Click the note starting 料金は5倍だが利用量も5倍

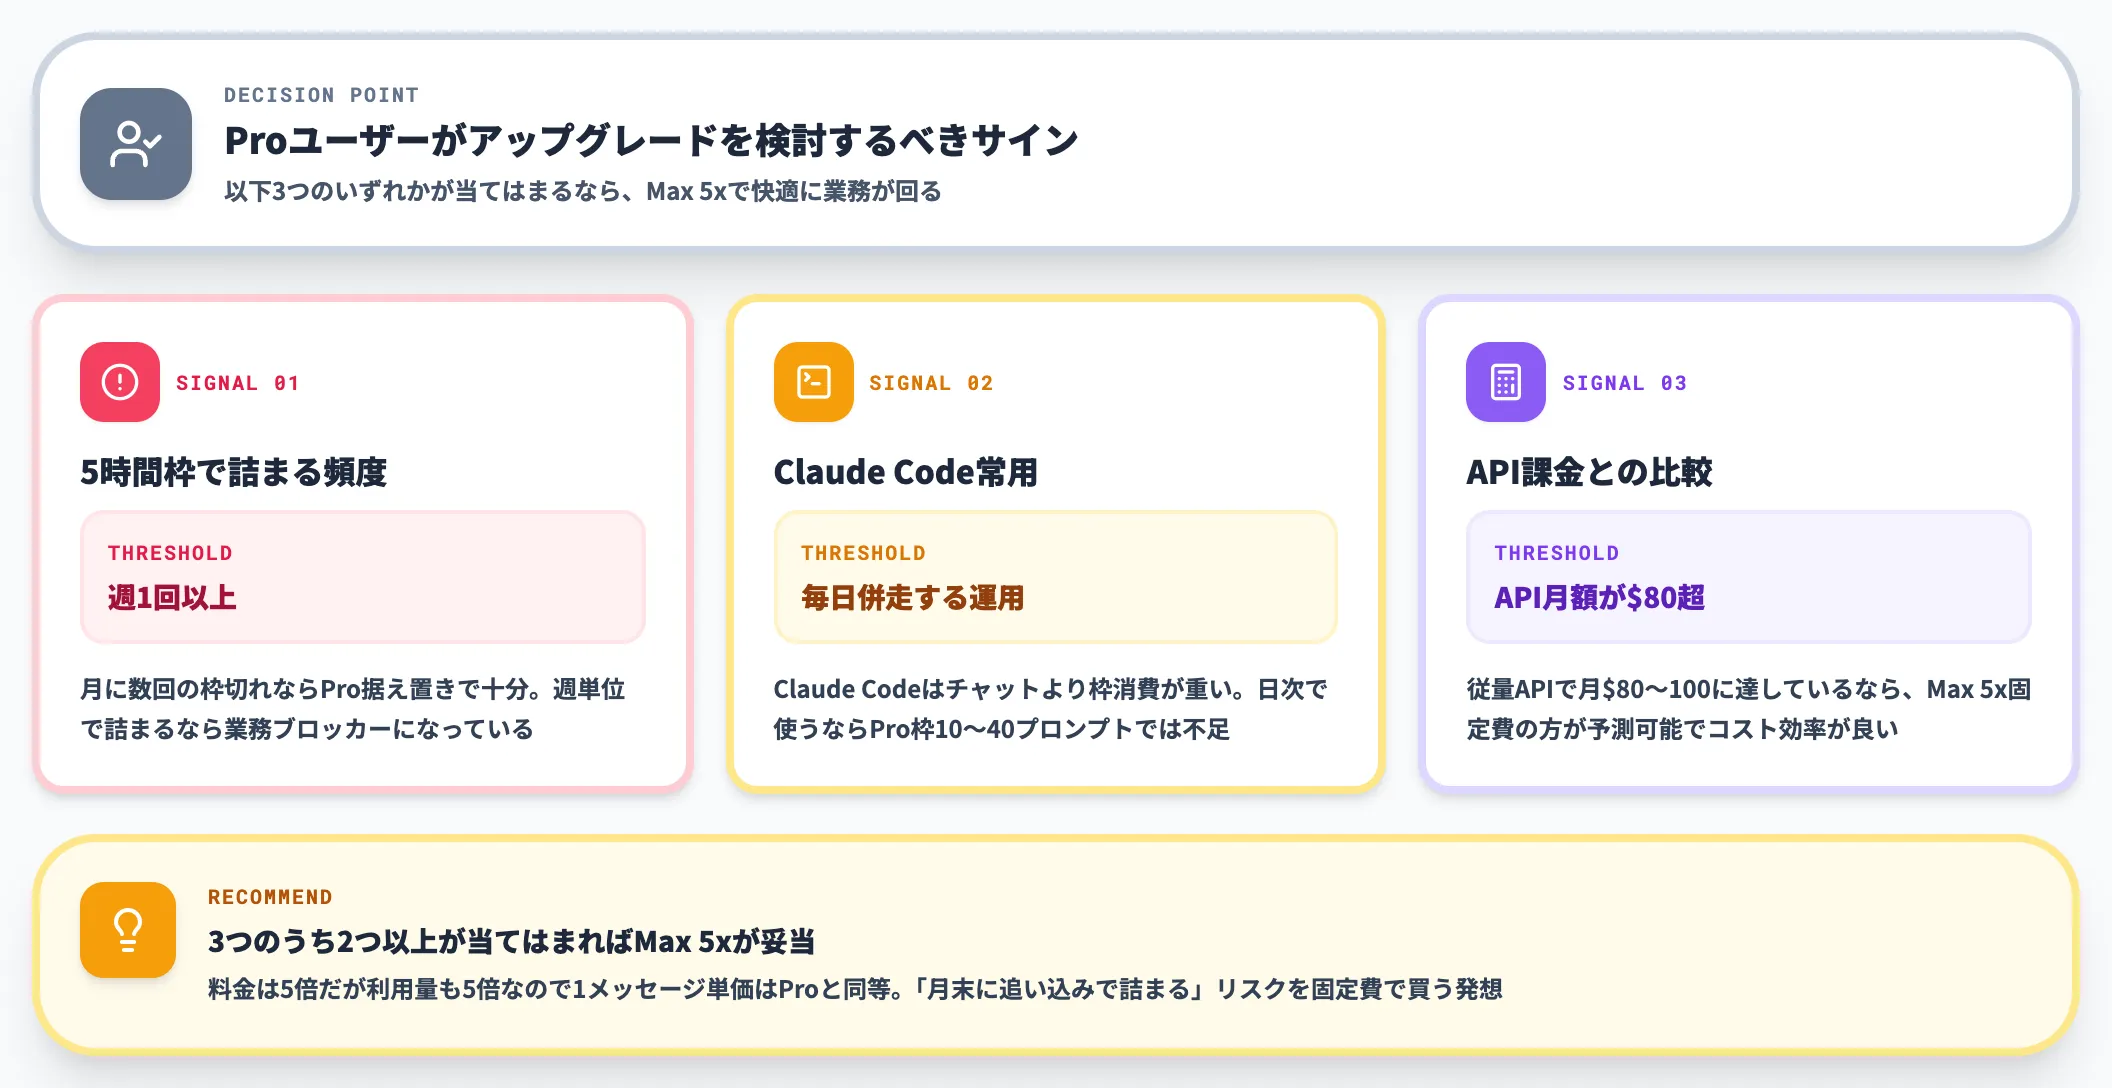tap(855, 990)
